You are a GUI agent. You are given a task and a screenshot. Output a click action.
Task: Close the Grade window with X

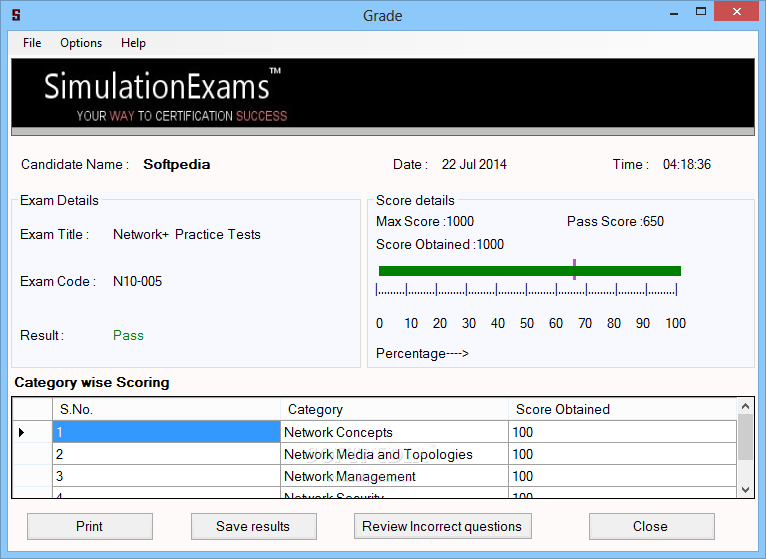click(737, 12)
